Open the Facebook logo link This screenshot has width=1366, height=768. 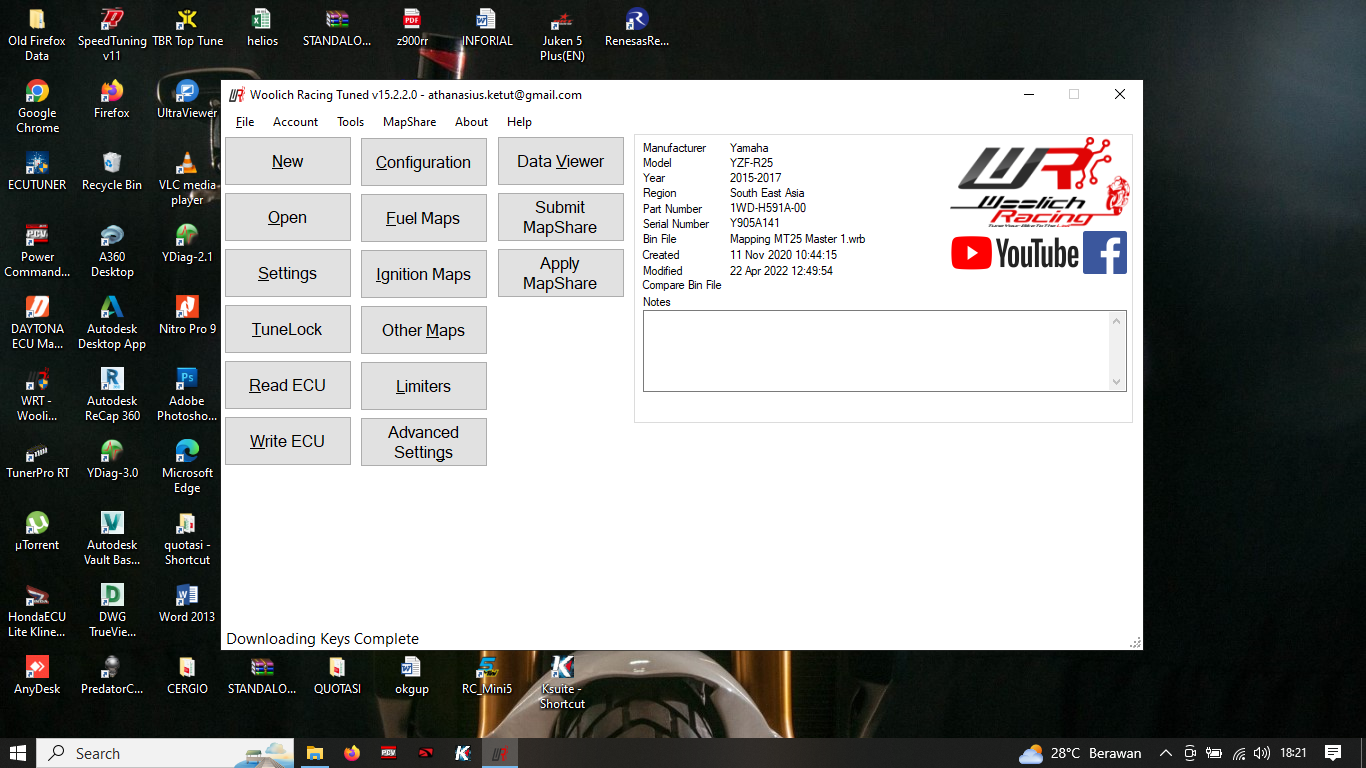click(1105, 253)
